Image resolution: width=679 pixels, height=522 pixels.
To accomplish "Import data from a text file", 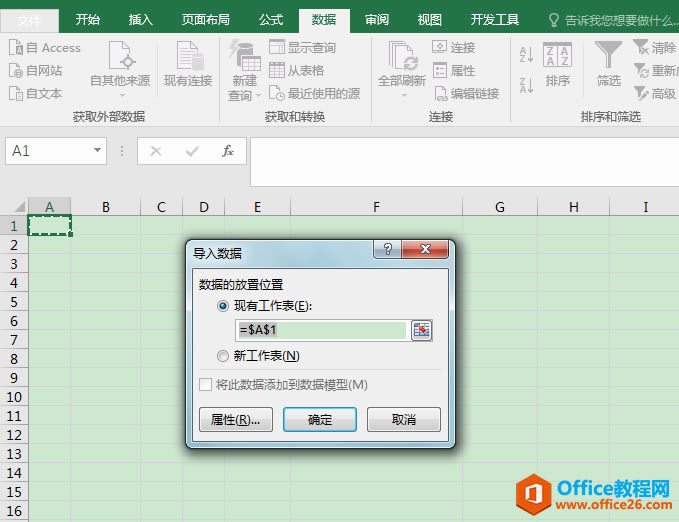I will coord(36,94).
